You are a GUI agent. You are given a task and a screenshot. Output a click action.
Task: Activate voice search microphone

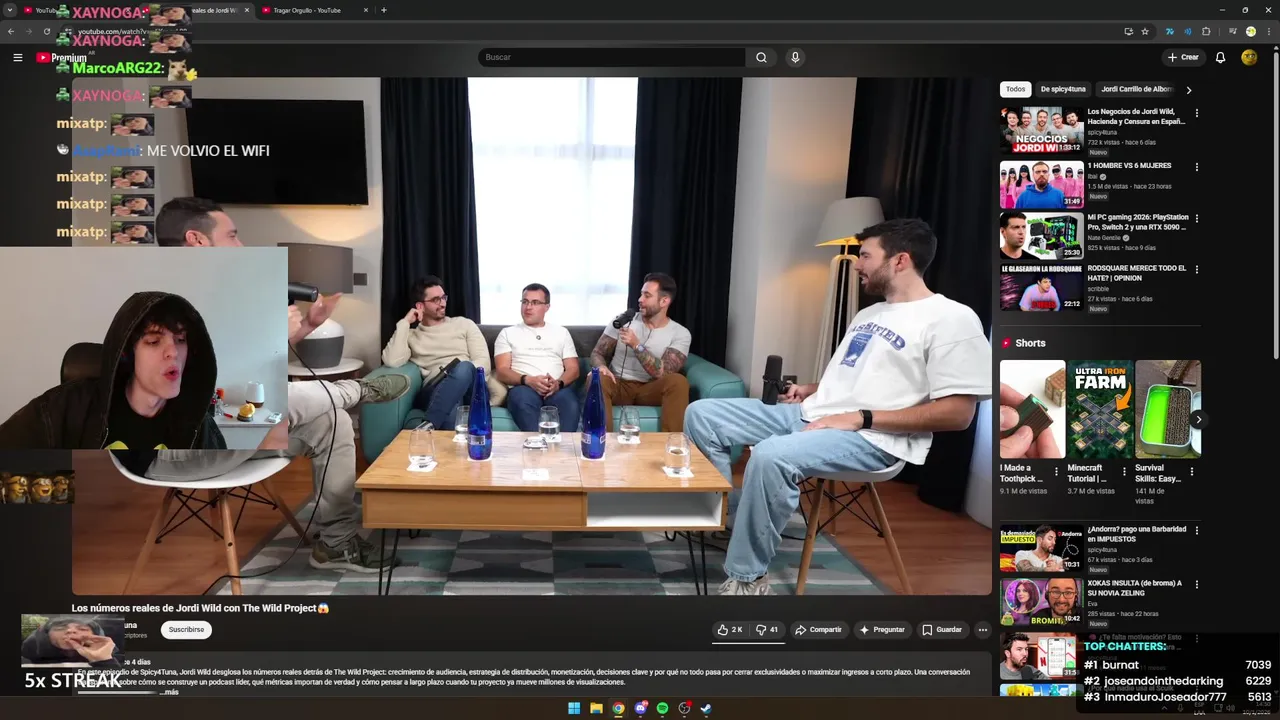(795, 57)
